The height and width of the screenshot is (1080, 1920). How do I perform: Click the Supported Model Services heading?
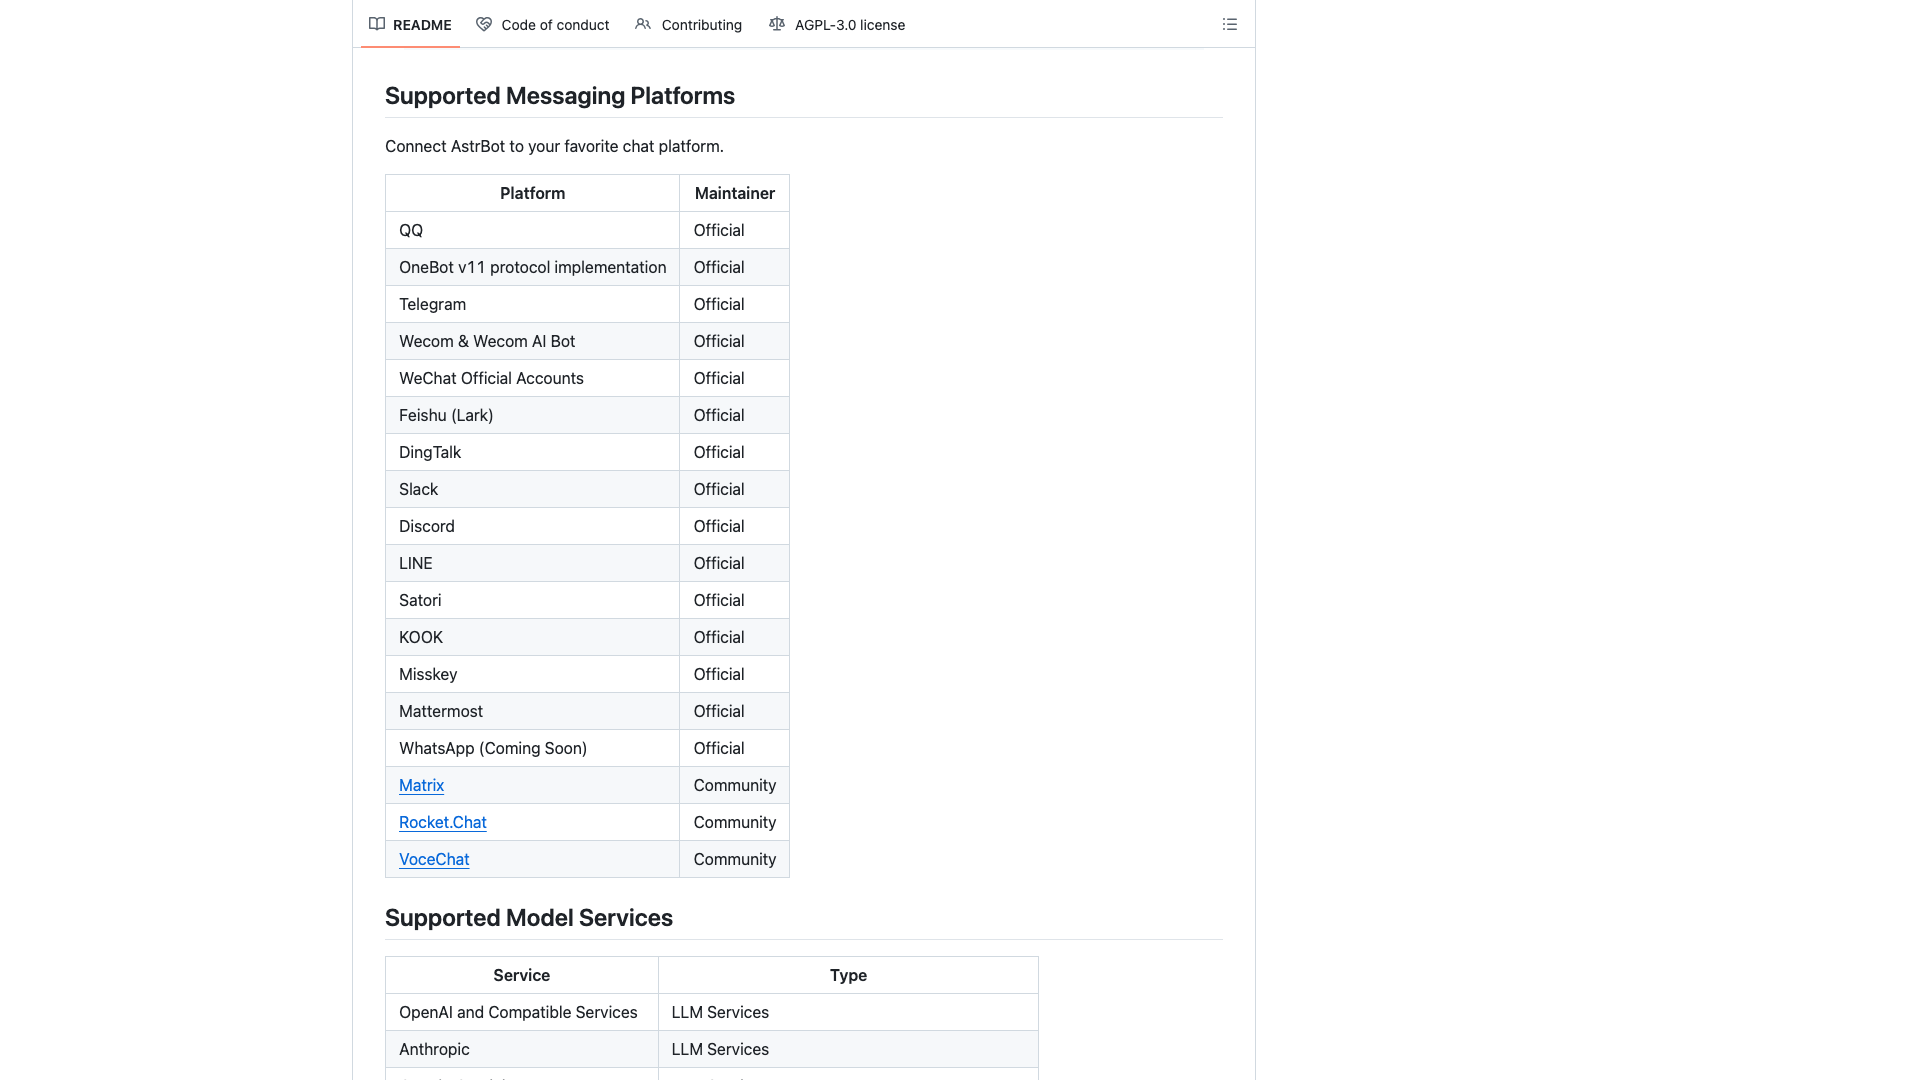click(x=528, y=918)
